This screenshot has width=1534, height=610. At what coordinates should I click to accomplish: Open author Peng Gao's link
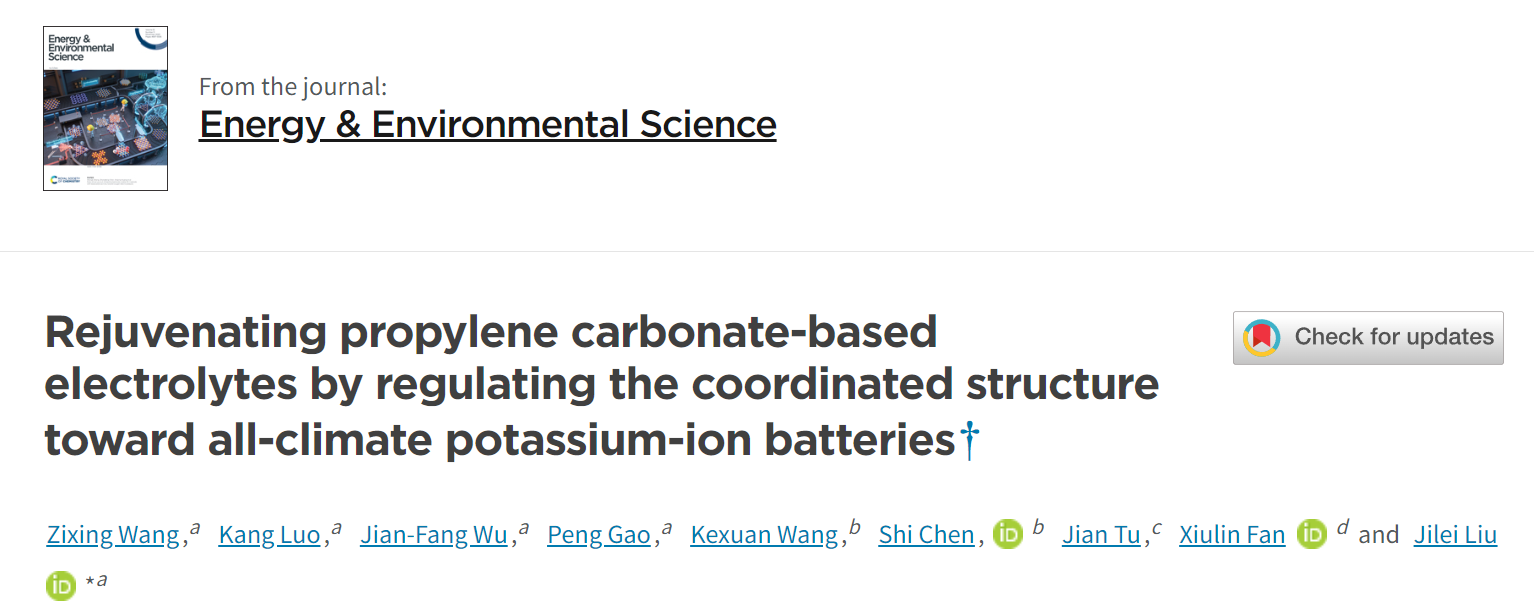coord(599,535)
